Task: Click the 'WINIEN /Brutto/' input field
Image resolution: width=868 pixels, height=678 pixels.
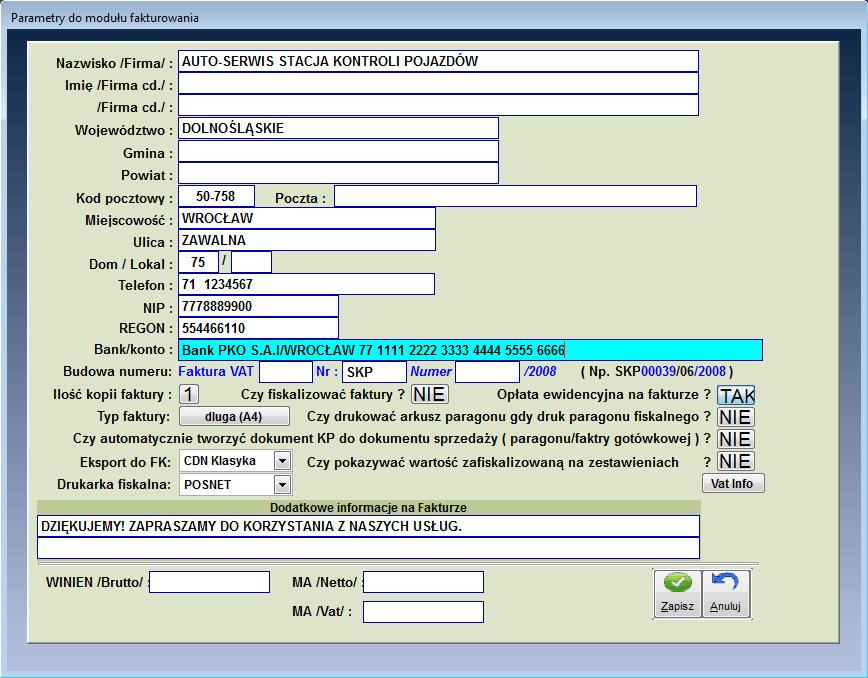Action: pyautogui.click(x=209, y=582)
